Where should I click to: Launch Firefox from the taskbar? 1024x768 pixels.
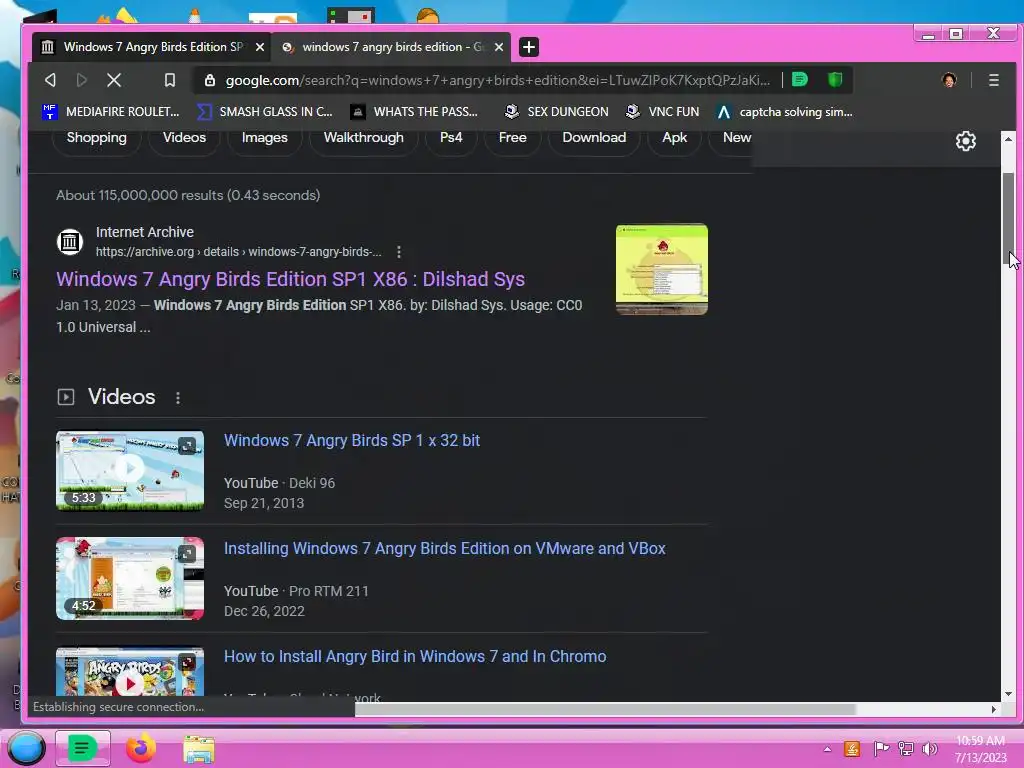(x=140, y=748)
